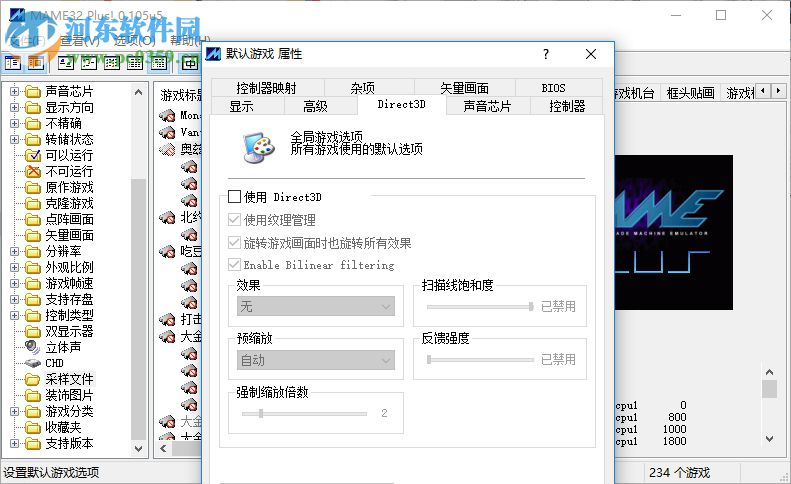Expand the 声音芯片 tree node

click(14, 91)
